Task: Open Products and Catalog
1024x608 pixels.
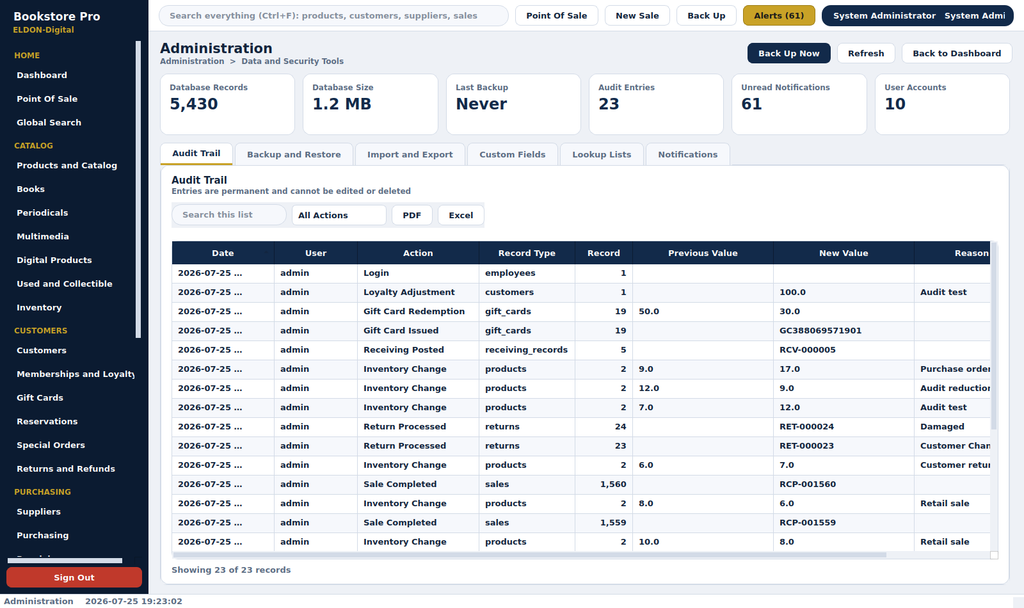Action: (x=69, y=165)
